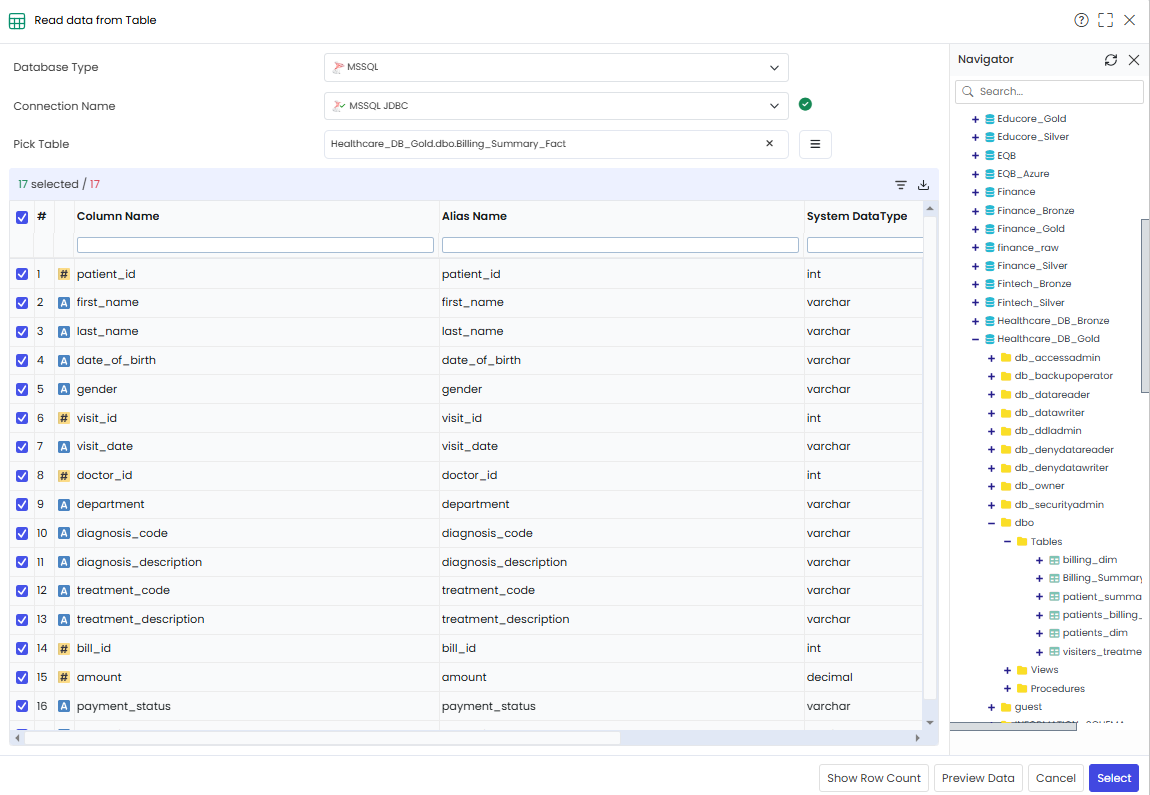This screenshot has width=1150, height=795.
Task: Open the Database Type dropdown
Action: pyautogui.click(x=556, y=67)
